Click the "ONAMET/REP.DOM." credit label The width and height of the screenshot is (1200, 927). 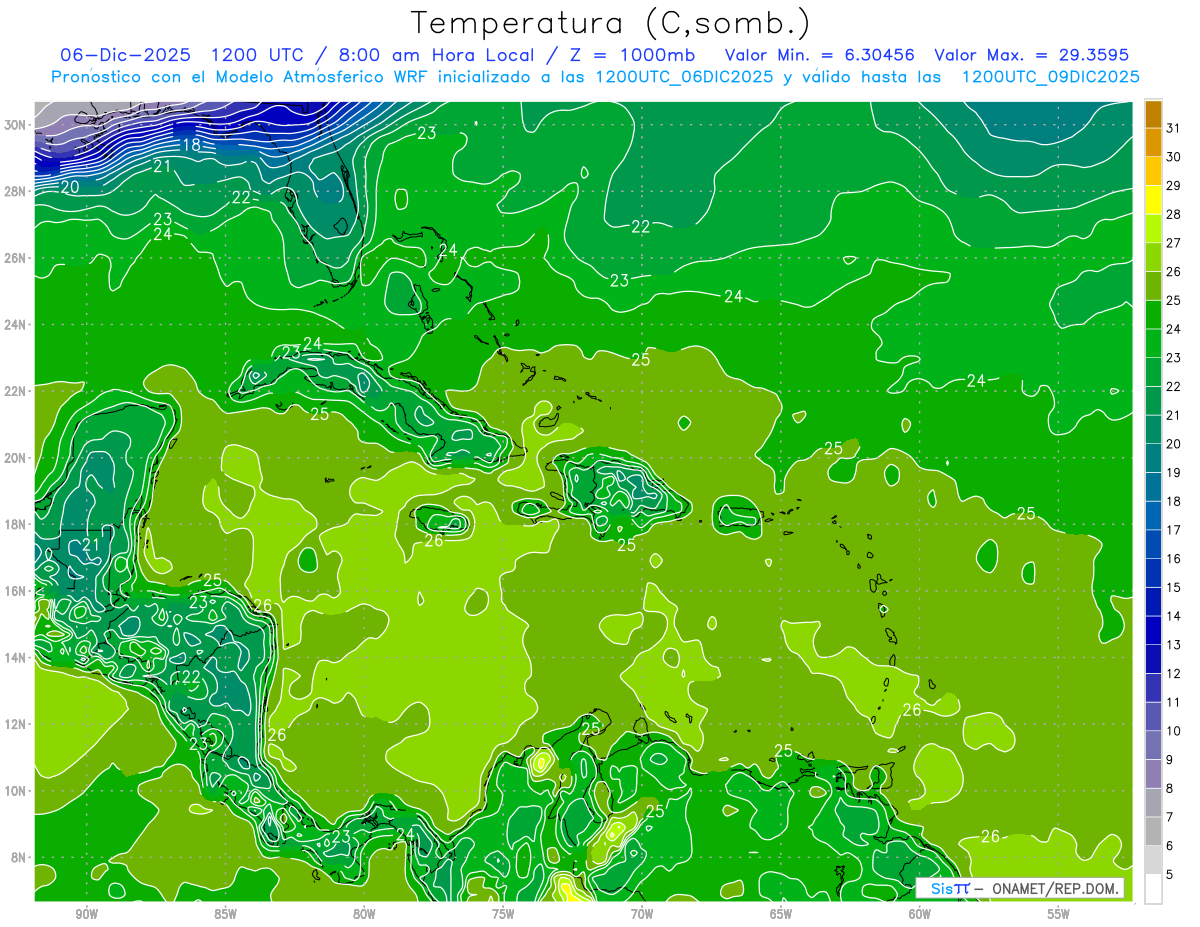[x=1056, y=888]
